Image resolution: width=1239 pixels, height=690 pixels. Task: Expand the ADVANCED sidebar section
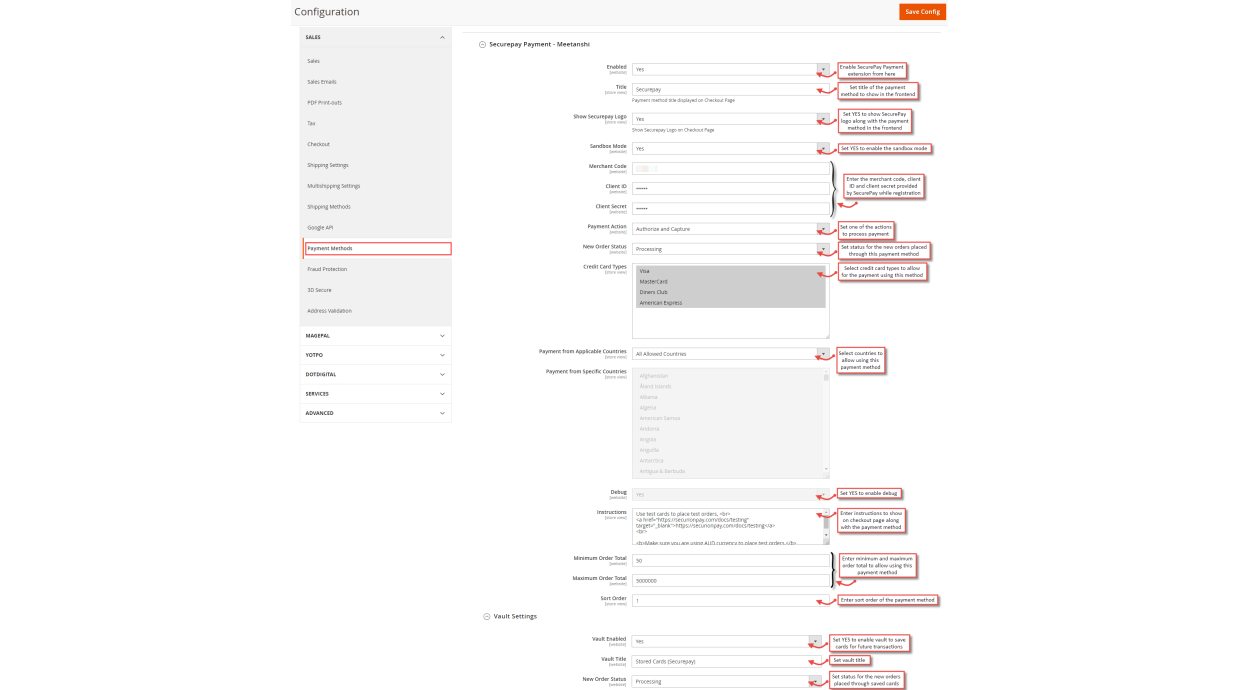click(375, 412)
